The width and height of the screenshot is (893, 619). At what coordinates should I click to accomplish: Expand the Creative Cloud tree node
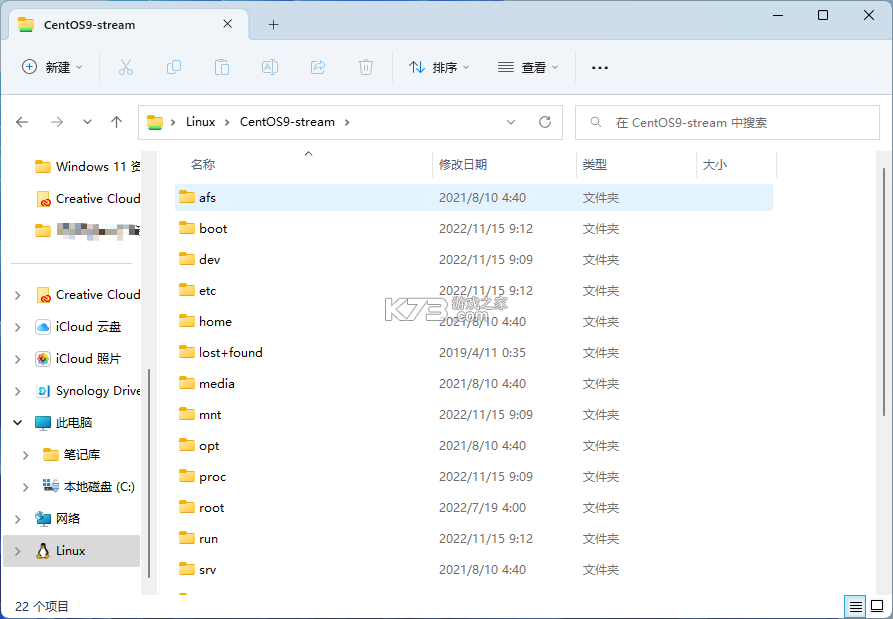18,295
